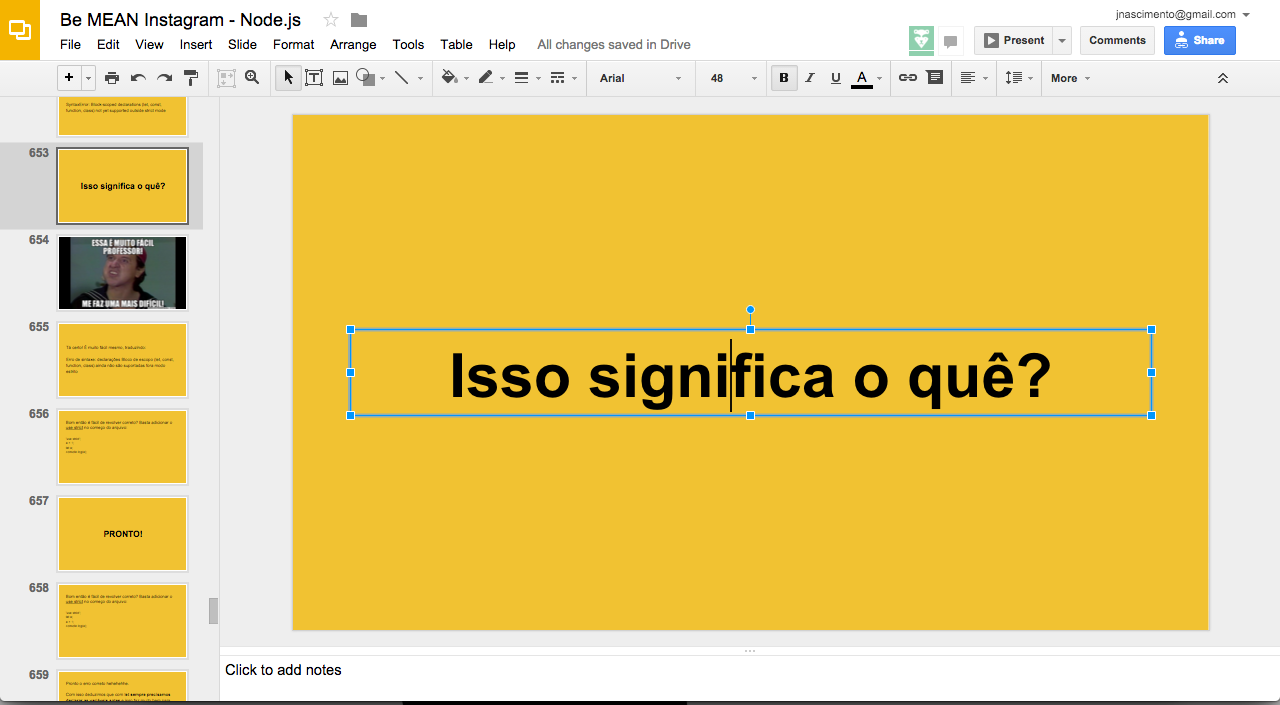This screenshot has width=1280, height=705.
Task: Open the Line dash options
Action: 558,78
